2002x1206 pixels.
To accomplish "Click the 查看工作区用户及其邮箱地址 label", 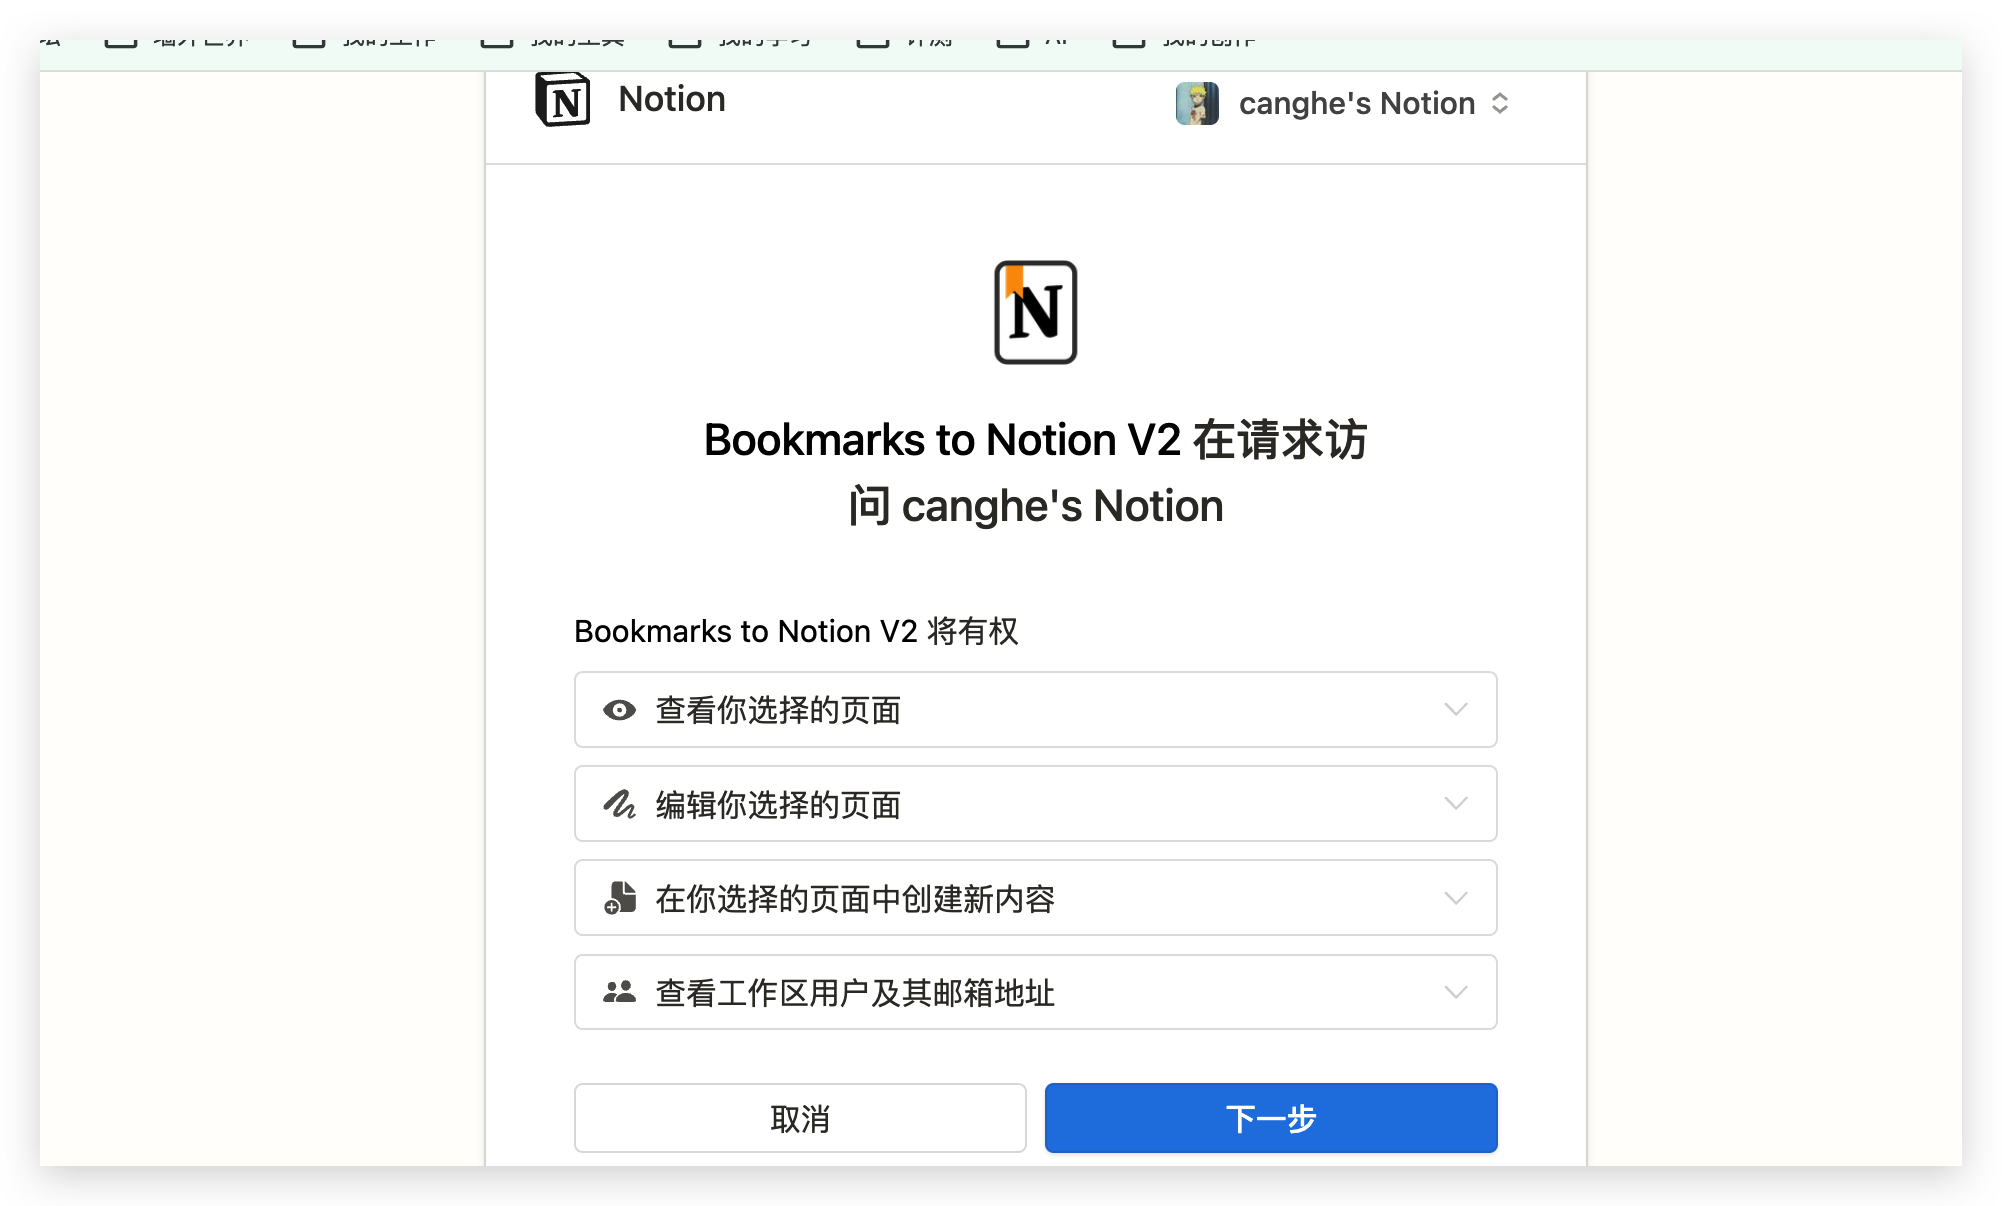I will coord(855,992).
